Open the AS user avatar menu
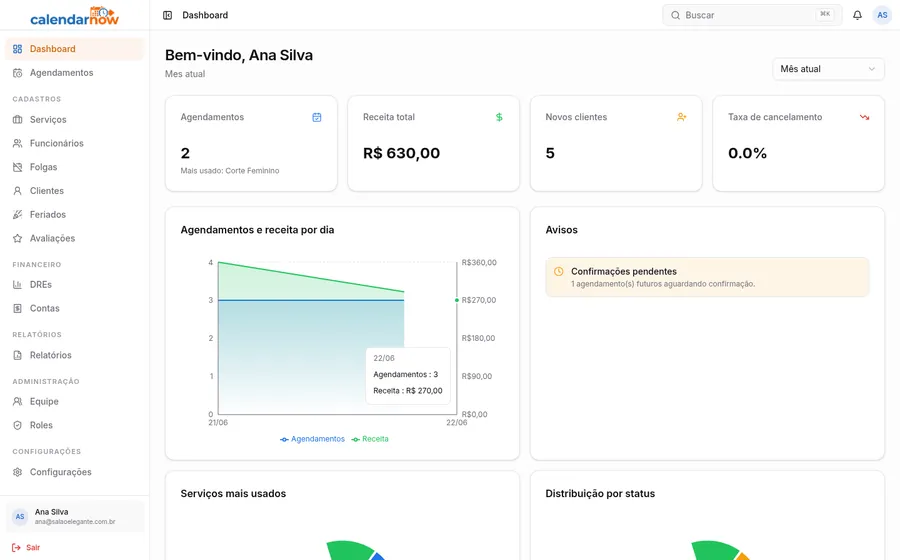The height and width of the screenshot is (560, 900). [x=882, y=15]
